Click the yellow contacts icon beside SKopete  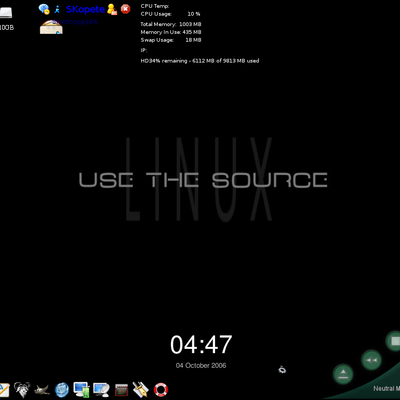112,9
